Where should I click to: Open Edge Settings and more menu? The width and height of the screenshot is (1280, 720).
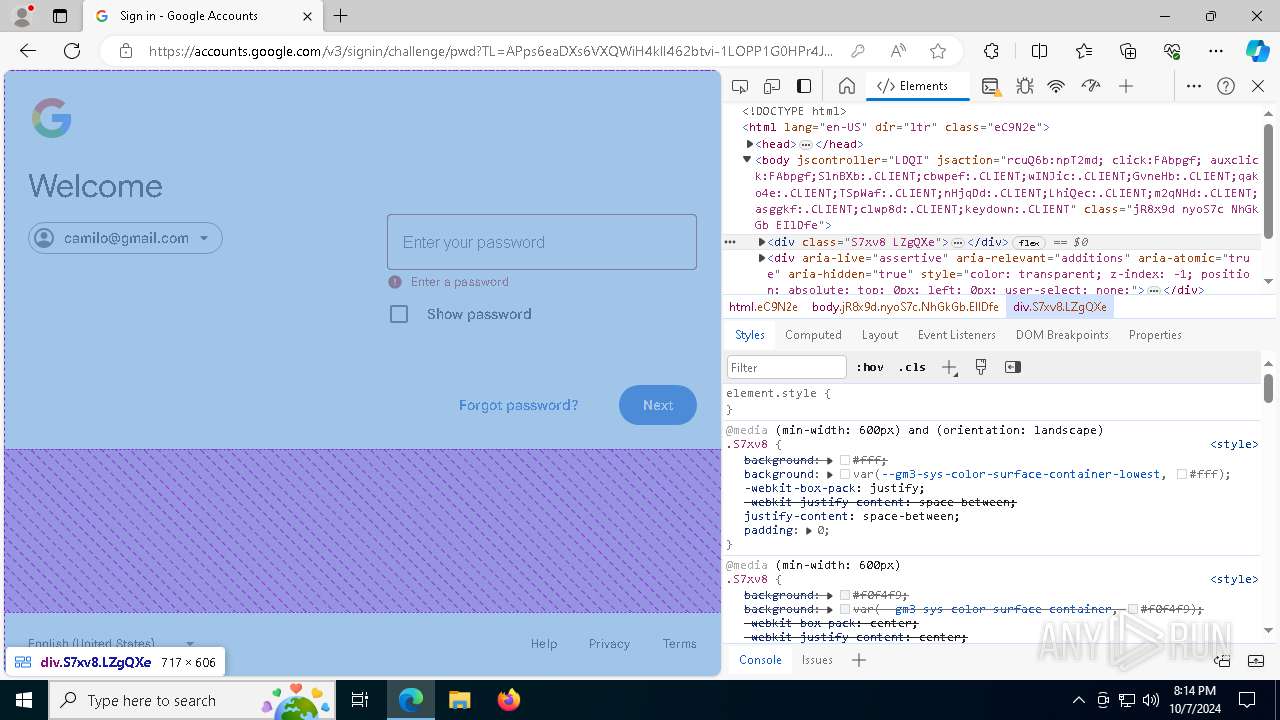(x=1216, y=51)
